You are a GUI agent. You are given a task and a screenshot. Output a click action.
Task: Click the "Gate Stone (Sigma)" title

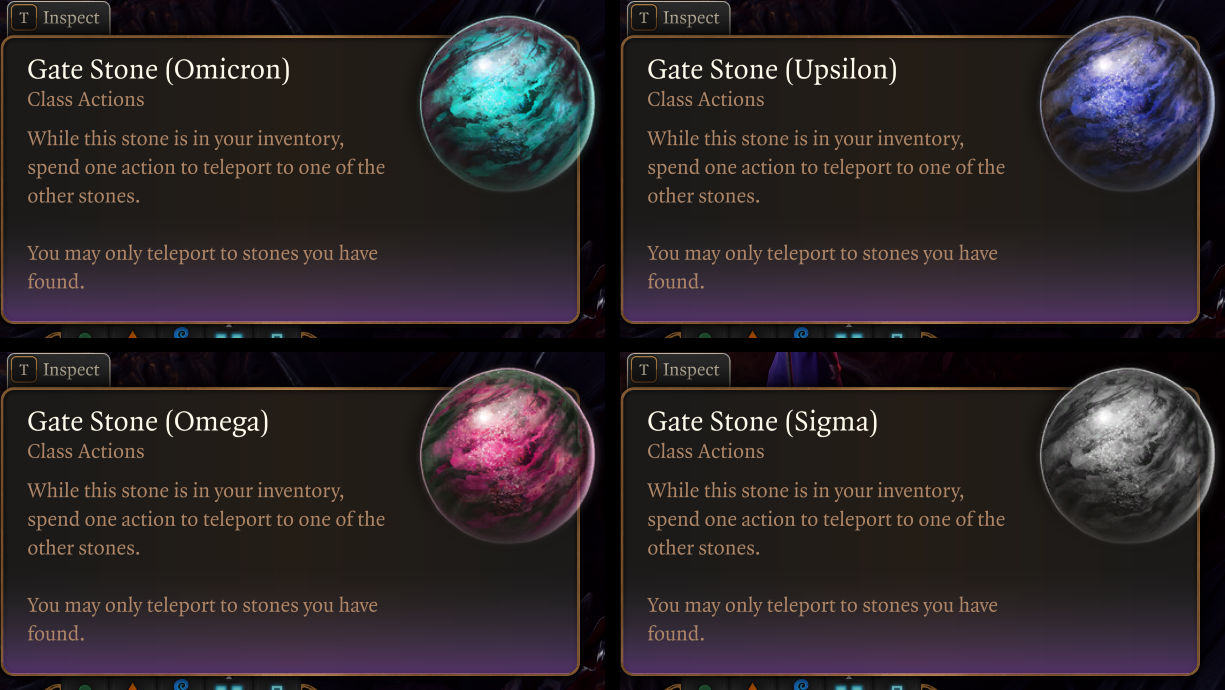pyautogui.click(x=762, y=422)
